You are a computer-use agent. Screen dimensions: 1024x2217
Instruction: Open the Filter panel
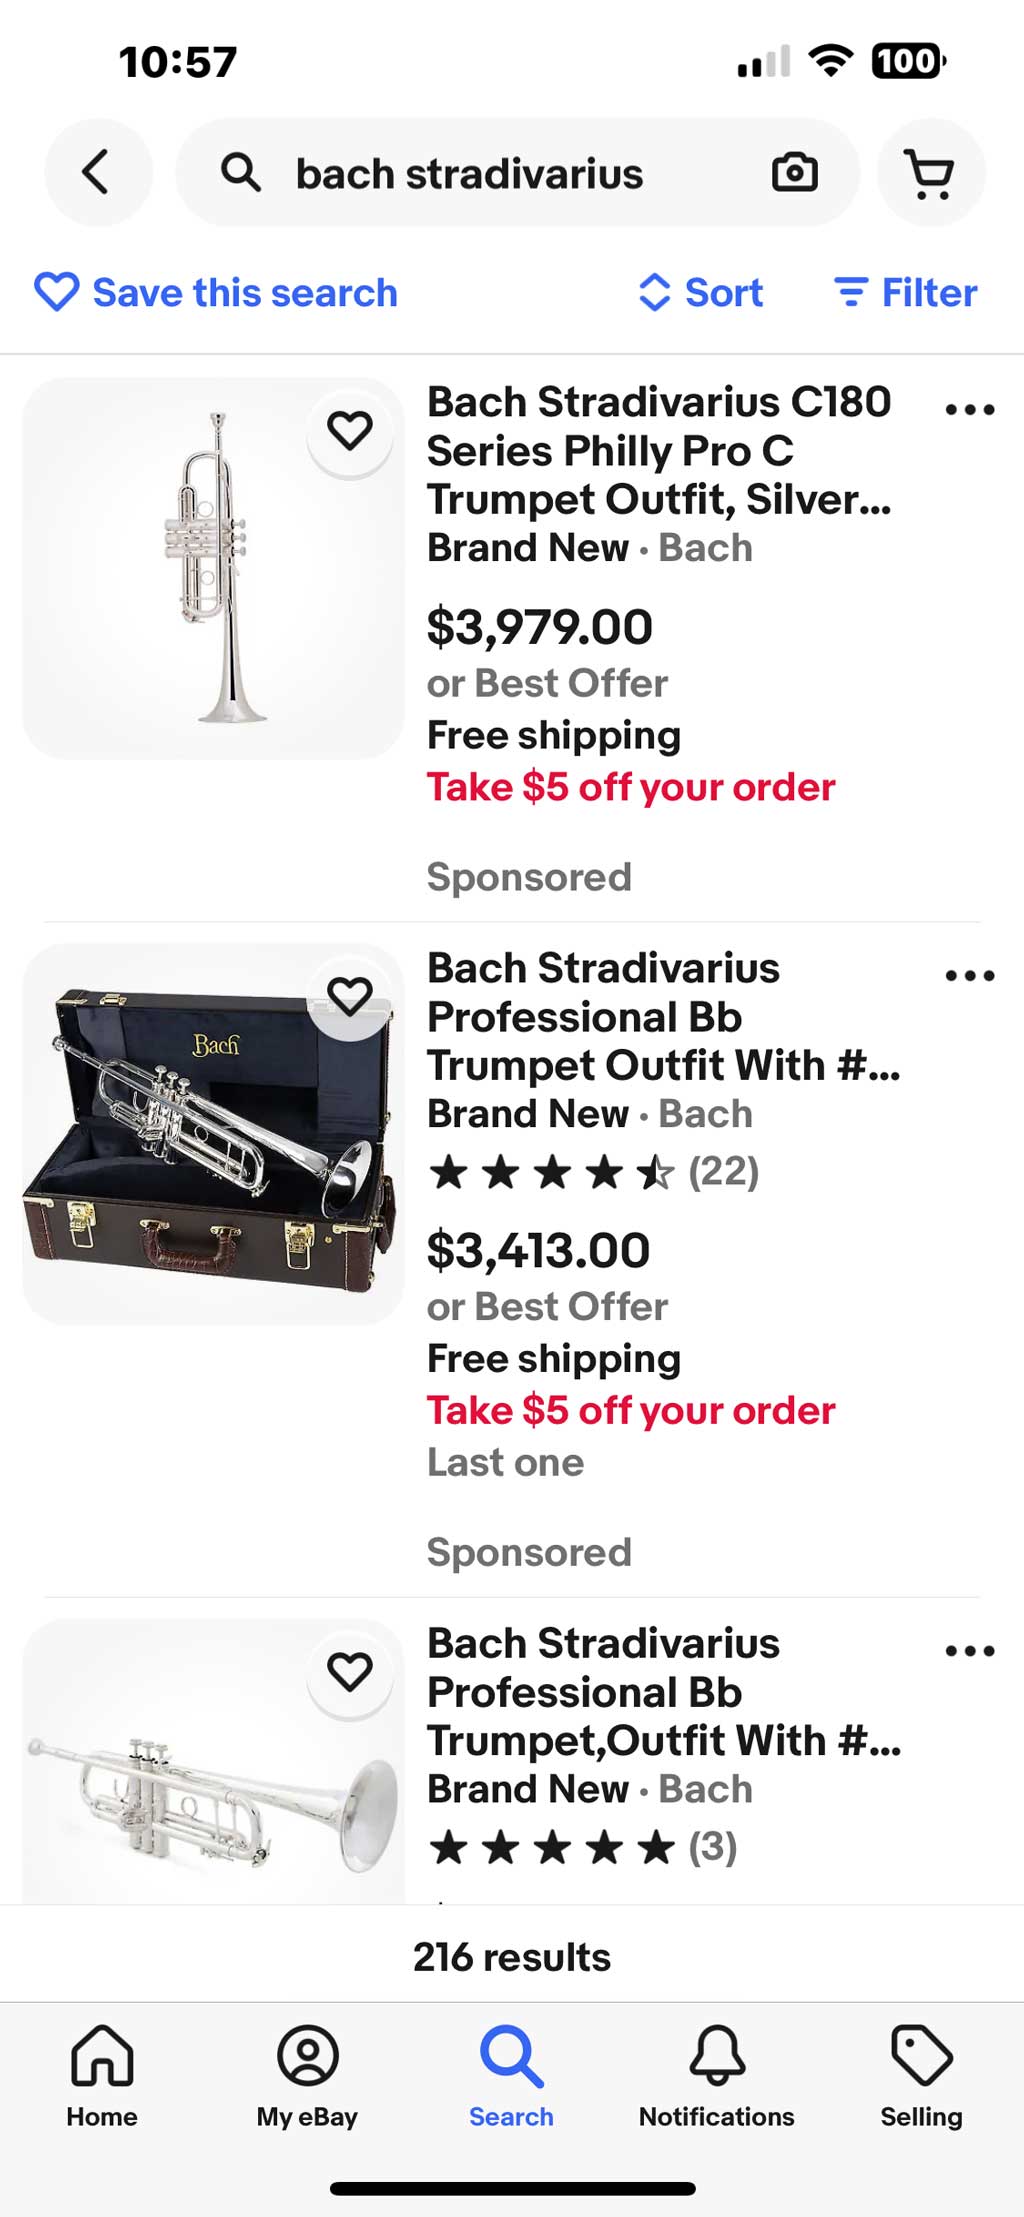click(x=905, y=293)
